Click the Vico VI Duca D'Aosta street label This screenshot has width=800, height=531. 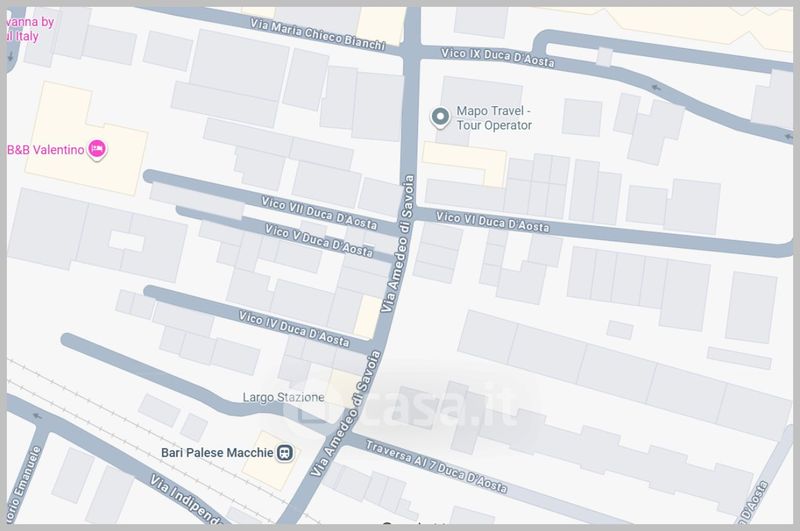pyautogui.click(x=492, y=222)
